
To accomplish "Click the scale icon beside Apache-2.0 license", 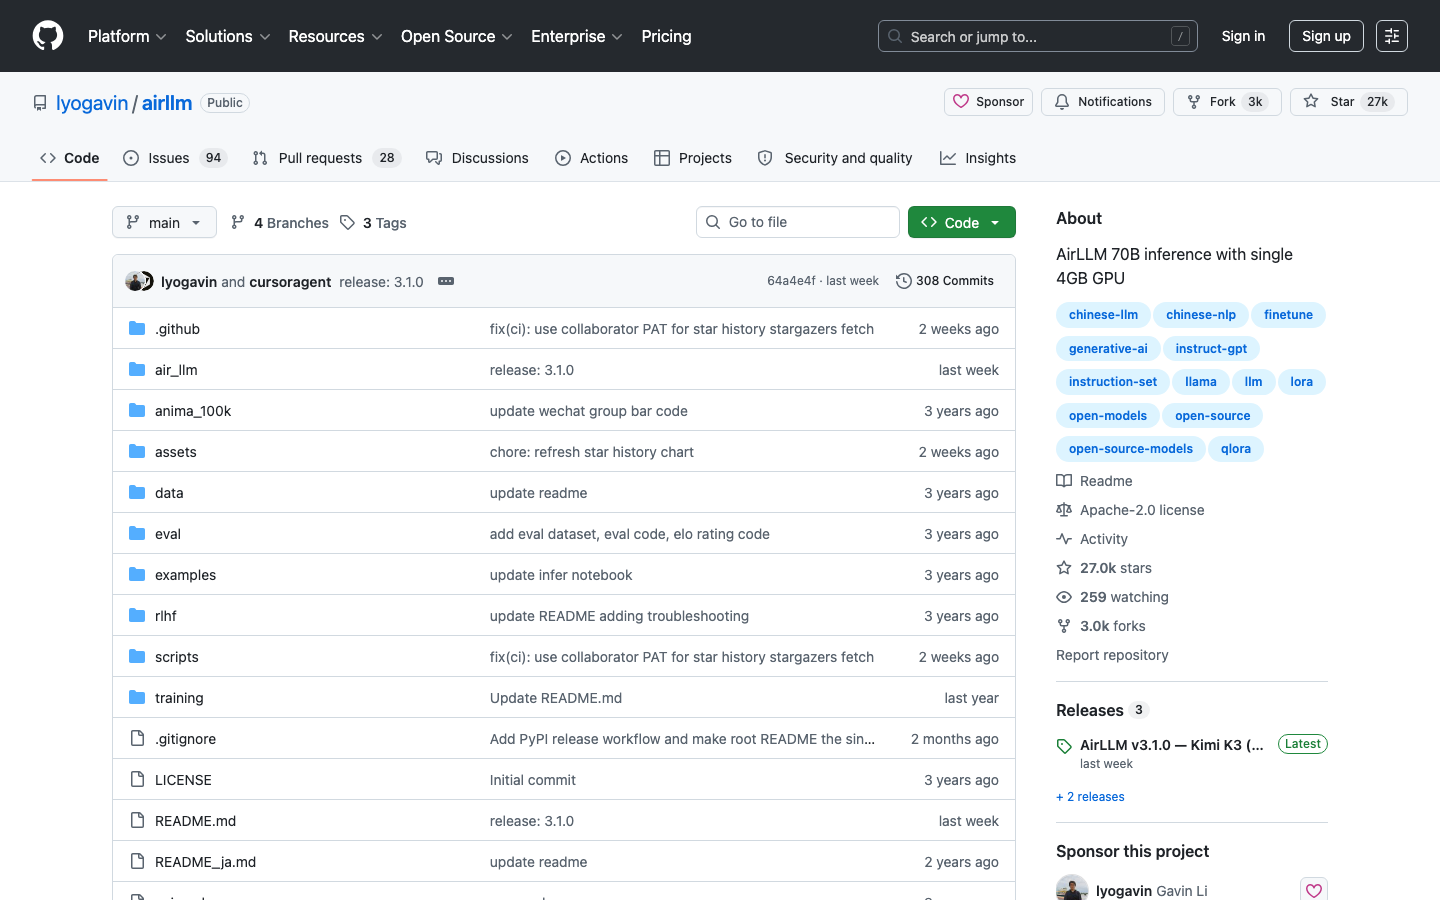I will pos(1064,510).
